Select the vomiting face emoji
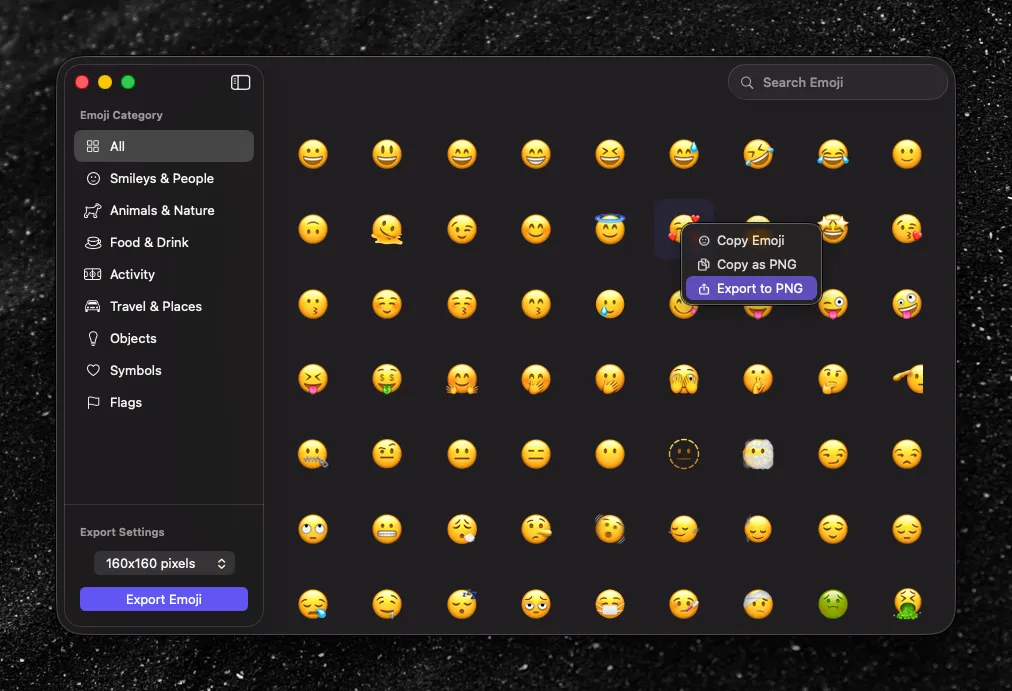This screenshot has width=1012, height=691. pyautogui.click(x=907, y=604)
